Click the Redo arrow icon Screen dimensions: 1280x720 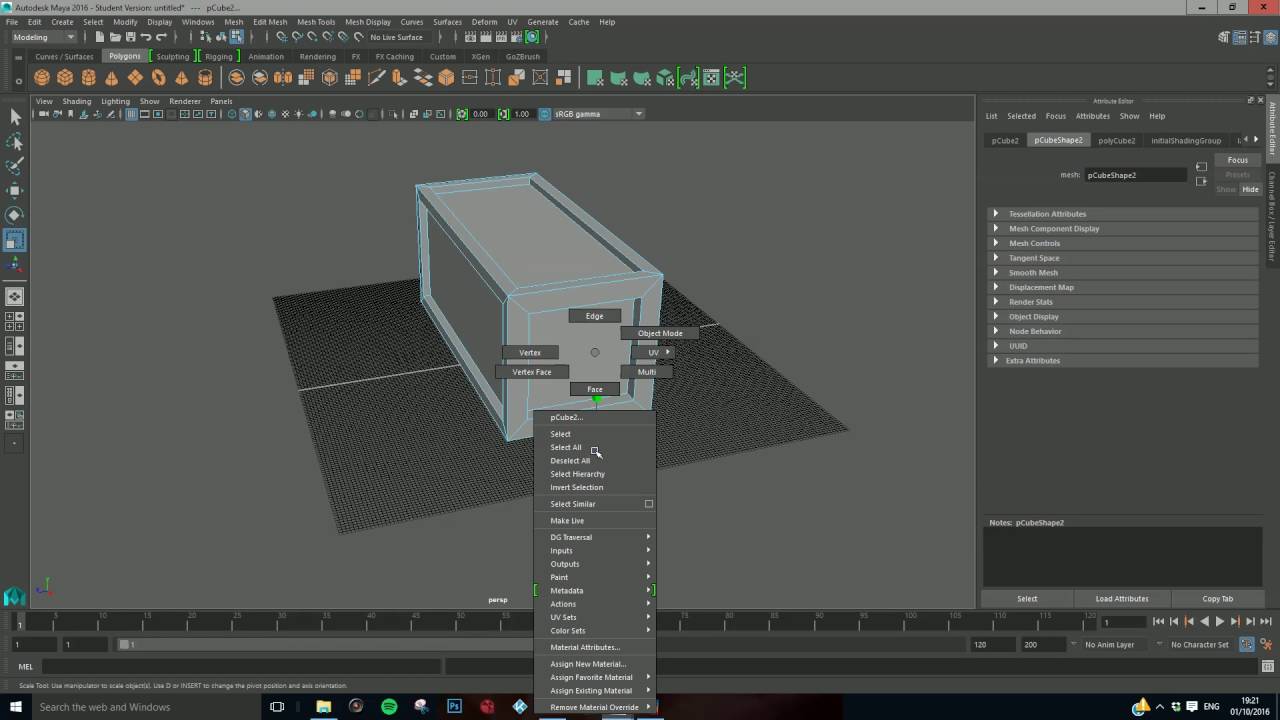161,37
